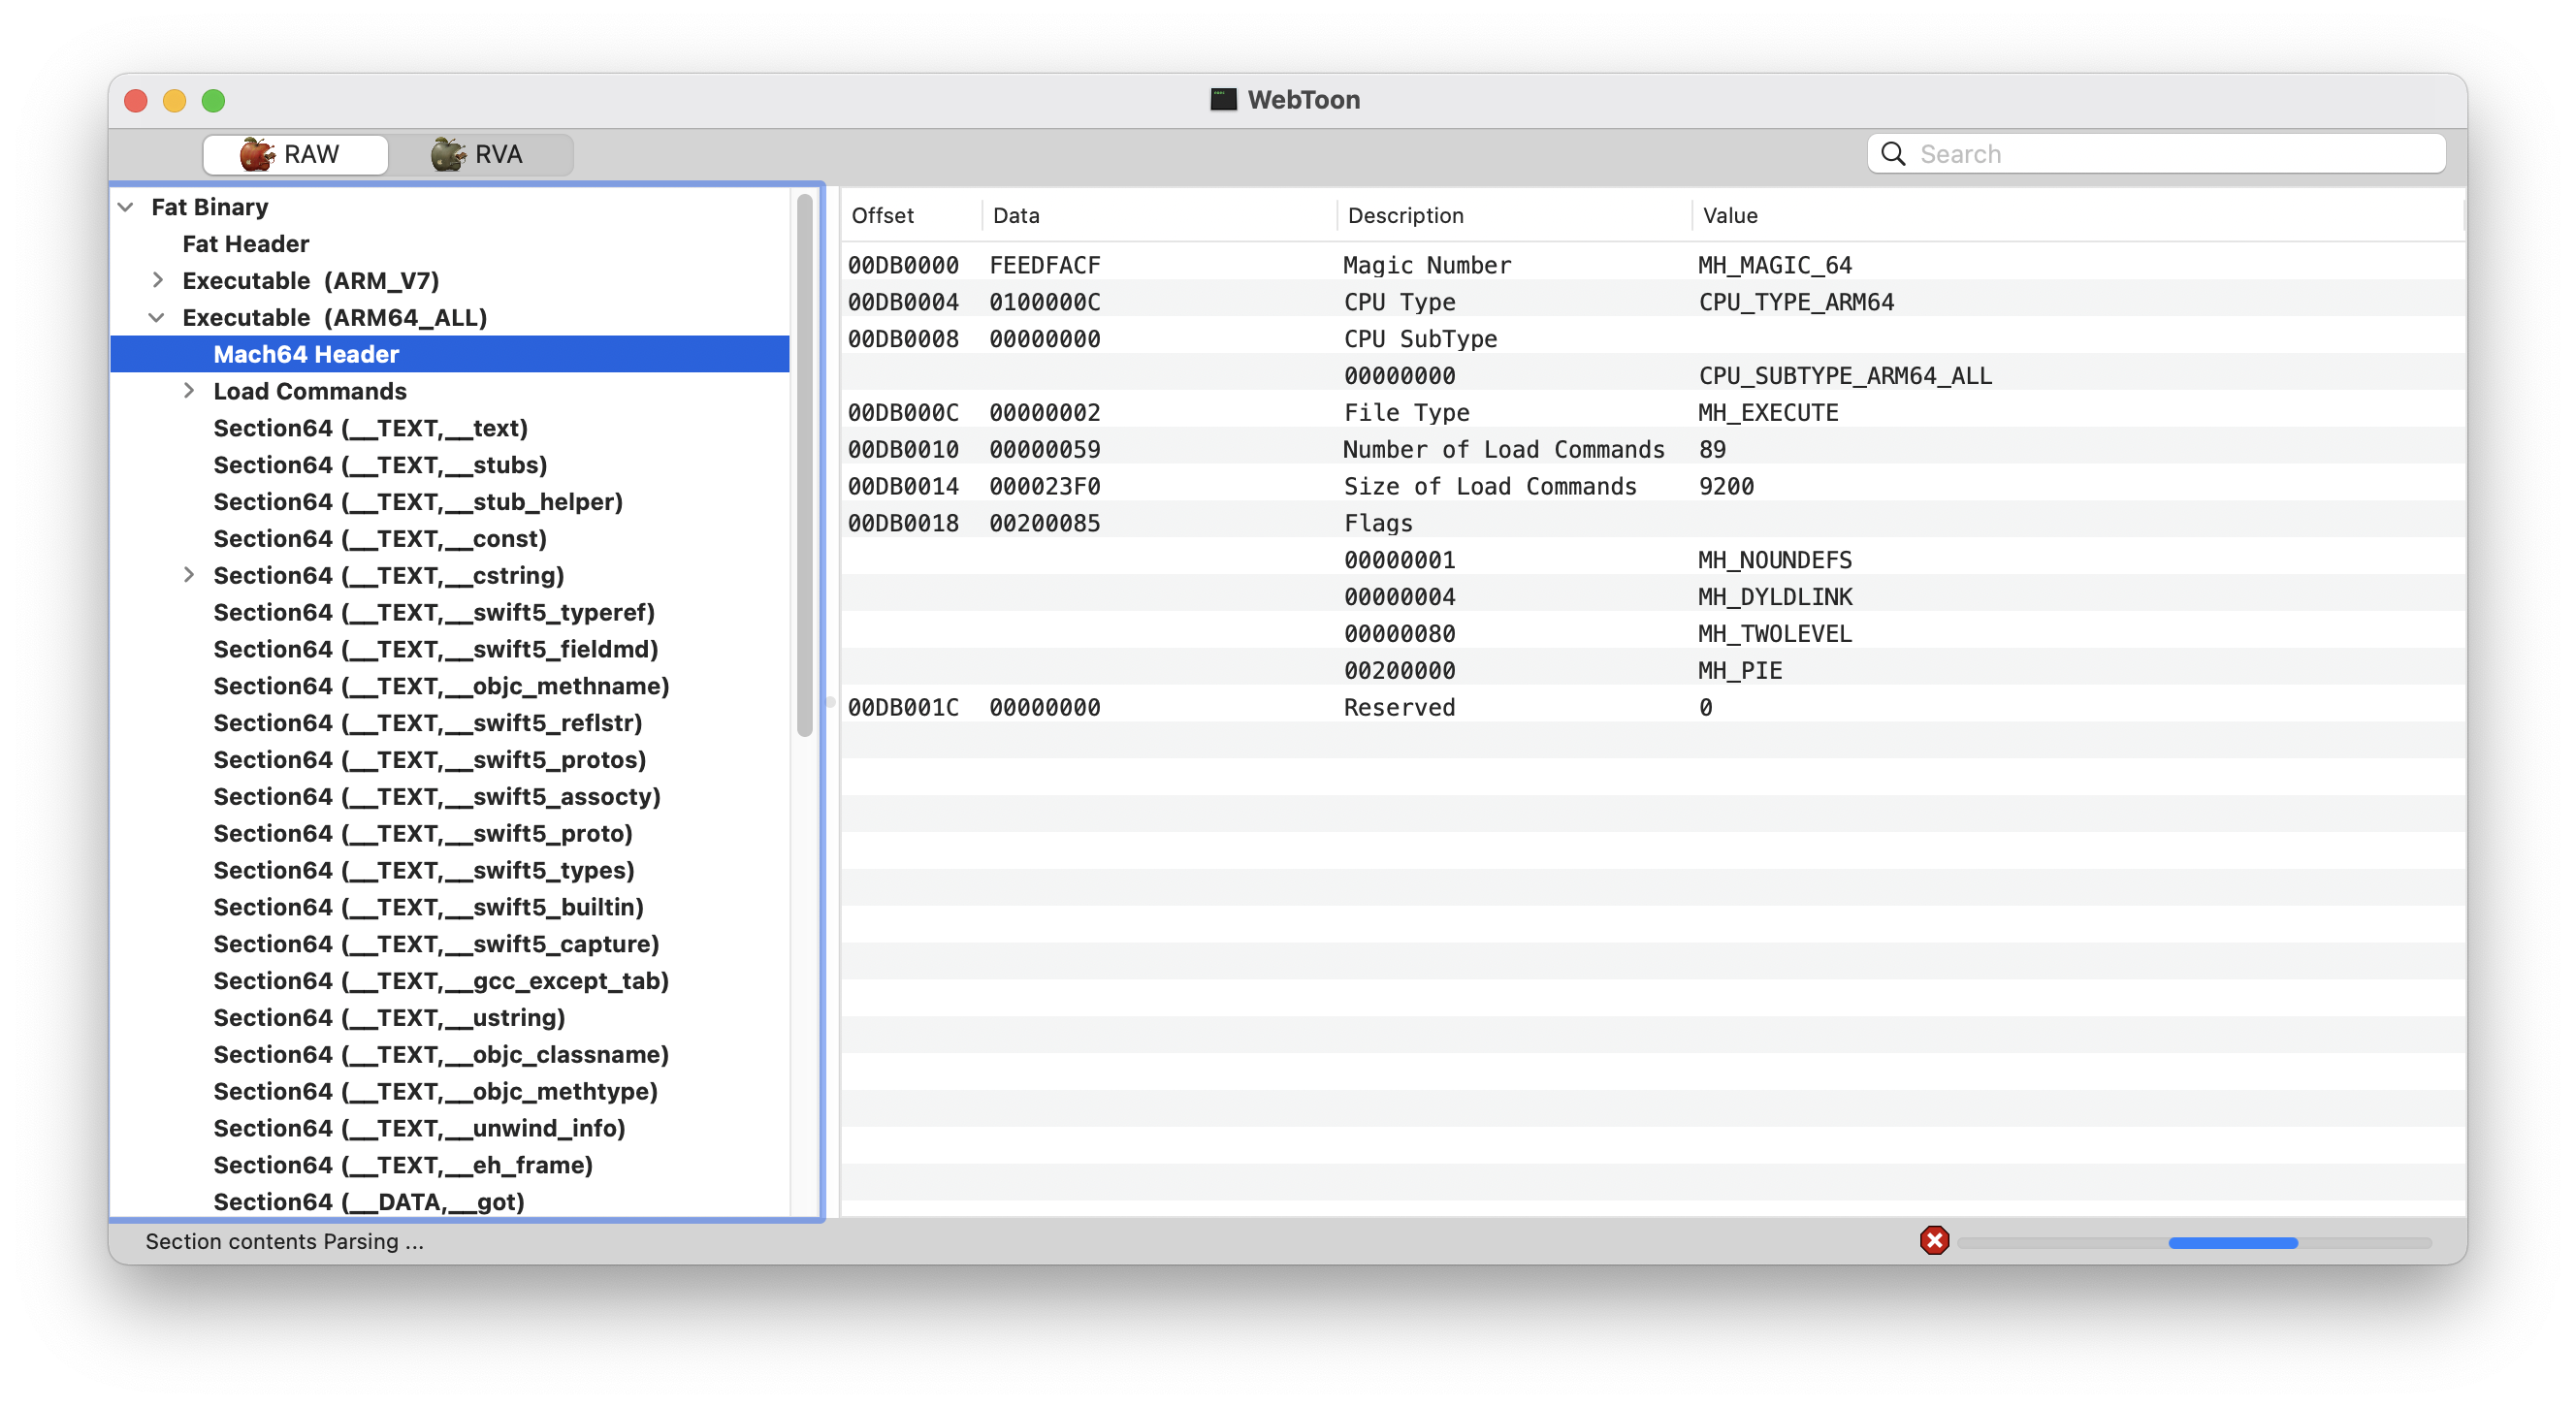Screen dimensions: 2576x1408
Task: Click the CPU_SUBTYPE_ARM64_ALL value
Action: 1845,376
